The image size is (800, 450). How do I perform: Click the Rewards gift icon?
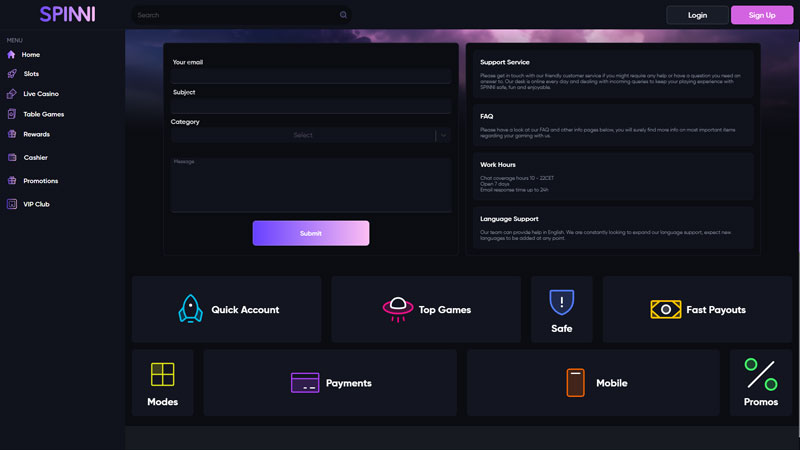click(12, 134)
